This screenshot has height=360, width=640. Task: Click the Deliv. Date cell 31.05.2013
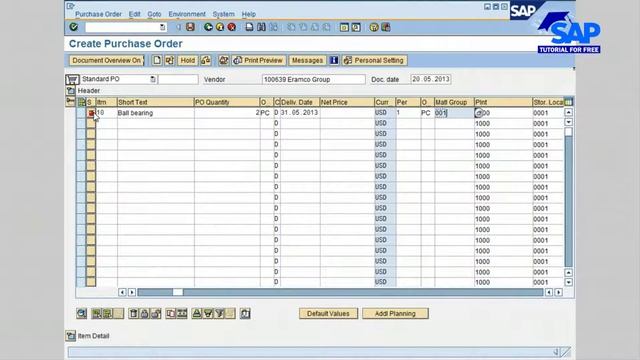[x=300, y=113]
